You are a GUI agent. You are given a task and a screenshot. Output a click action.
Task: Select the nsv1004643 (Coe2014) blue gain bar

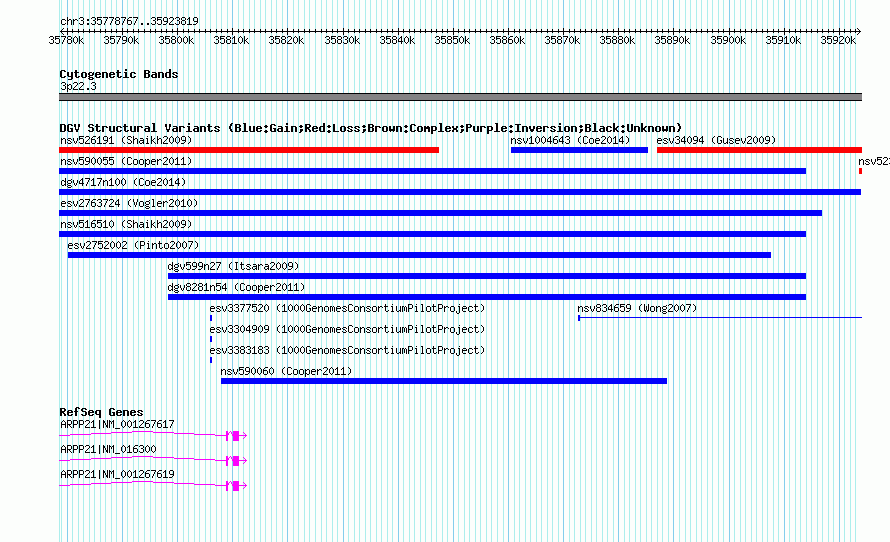click(579, 150)
